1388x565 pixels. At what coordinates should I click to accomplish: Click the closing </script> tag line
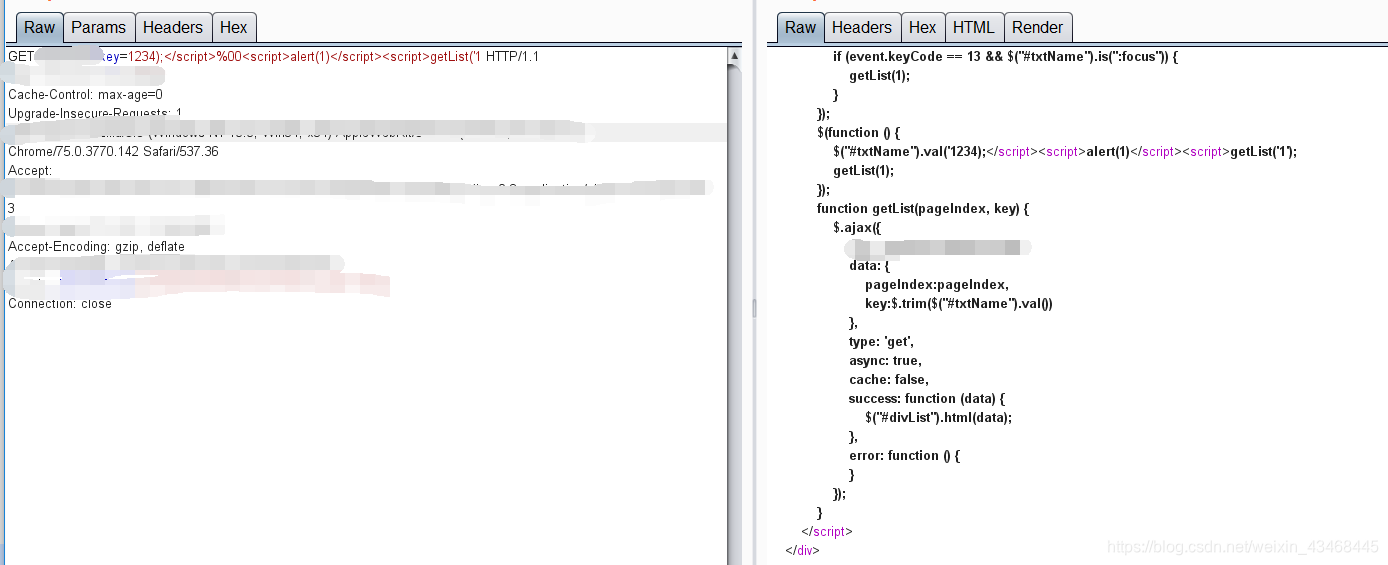pyautogui.click(x=827, y=532)
